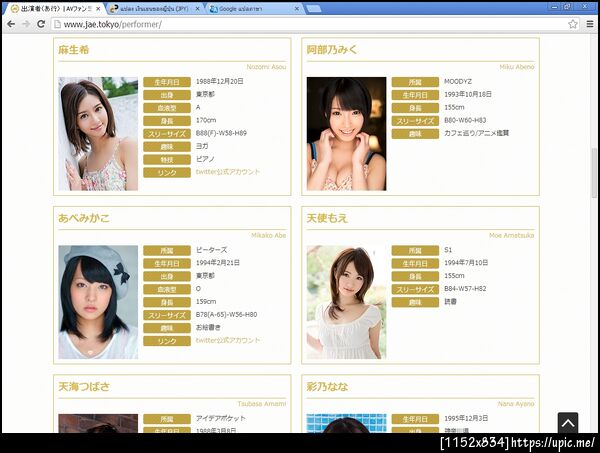Click the heading 天使もえ
This screenshot has width=600, height=453.
click(x=327, y=218)
